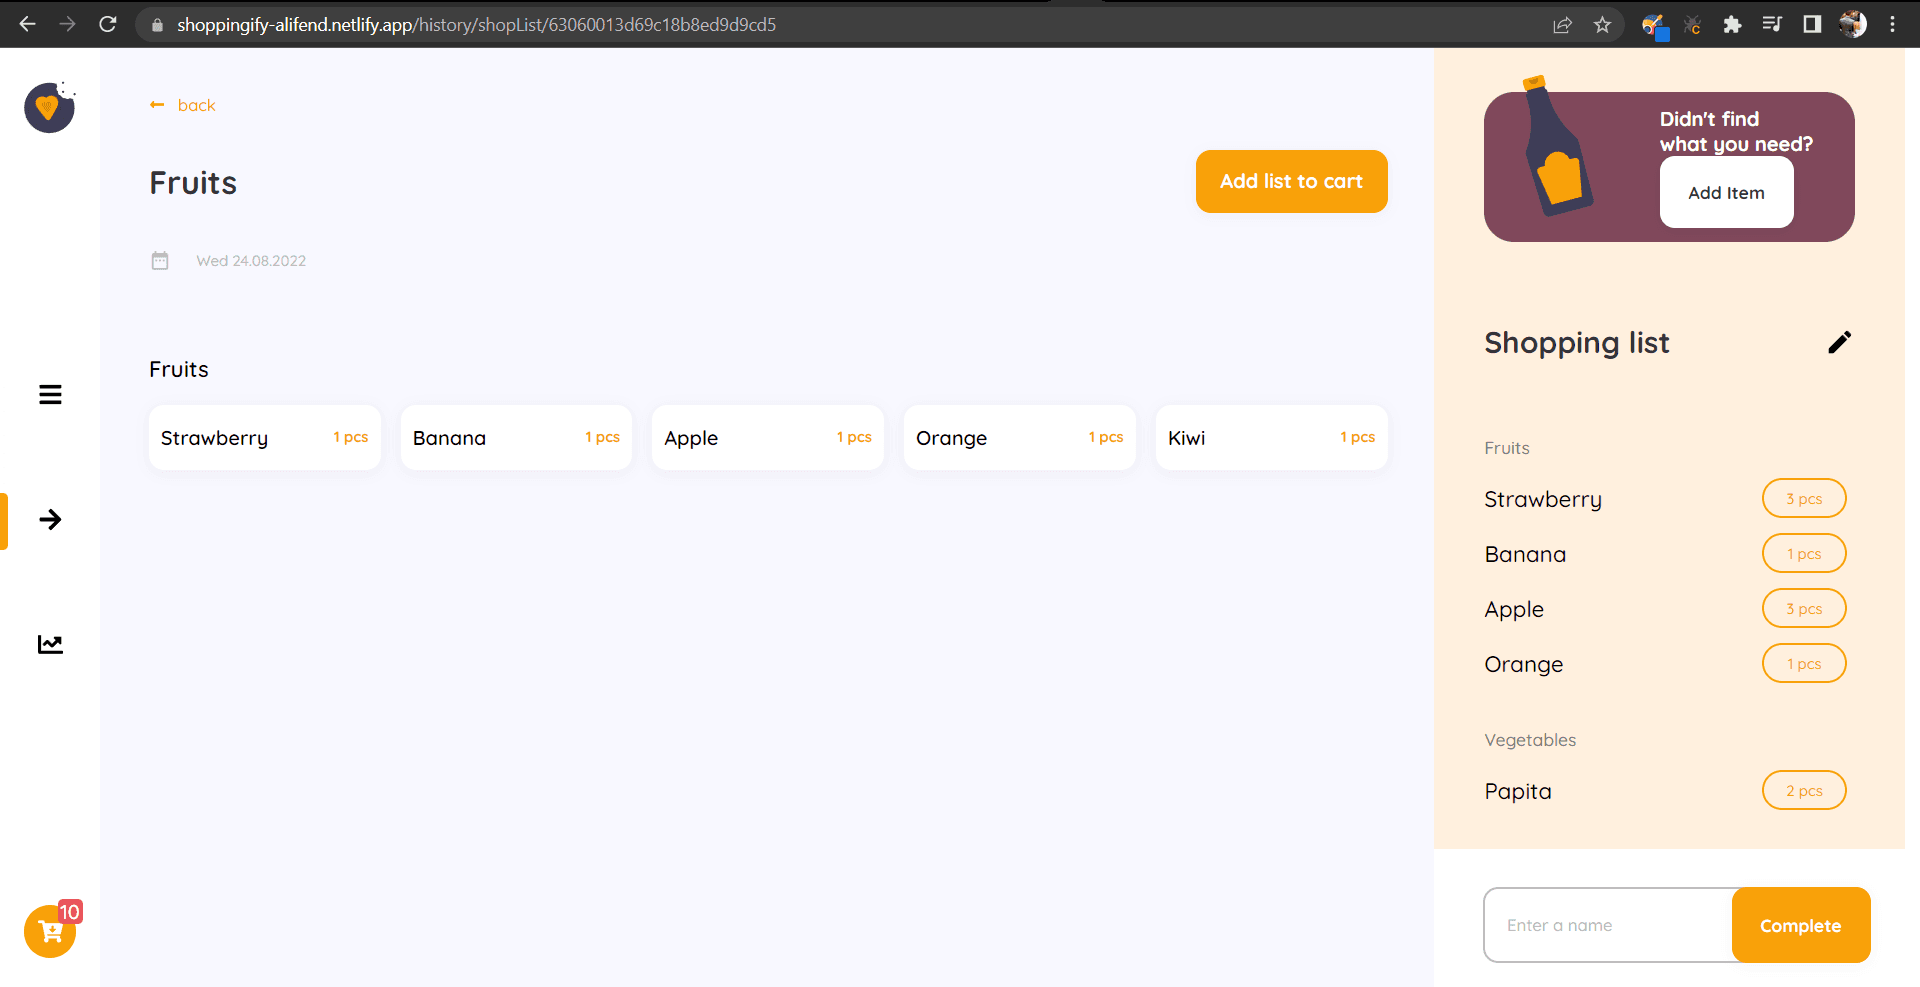Image resolution: width=1920 pixels, height=987 pixels.
Task: Click the browser reload icon
Action: [x=108, y=24]
